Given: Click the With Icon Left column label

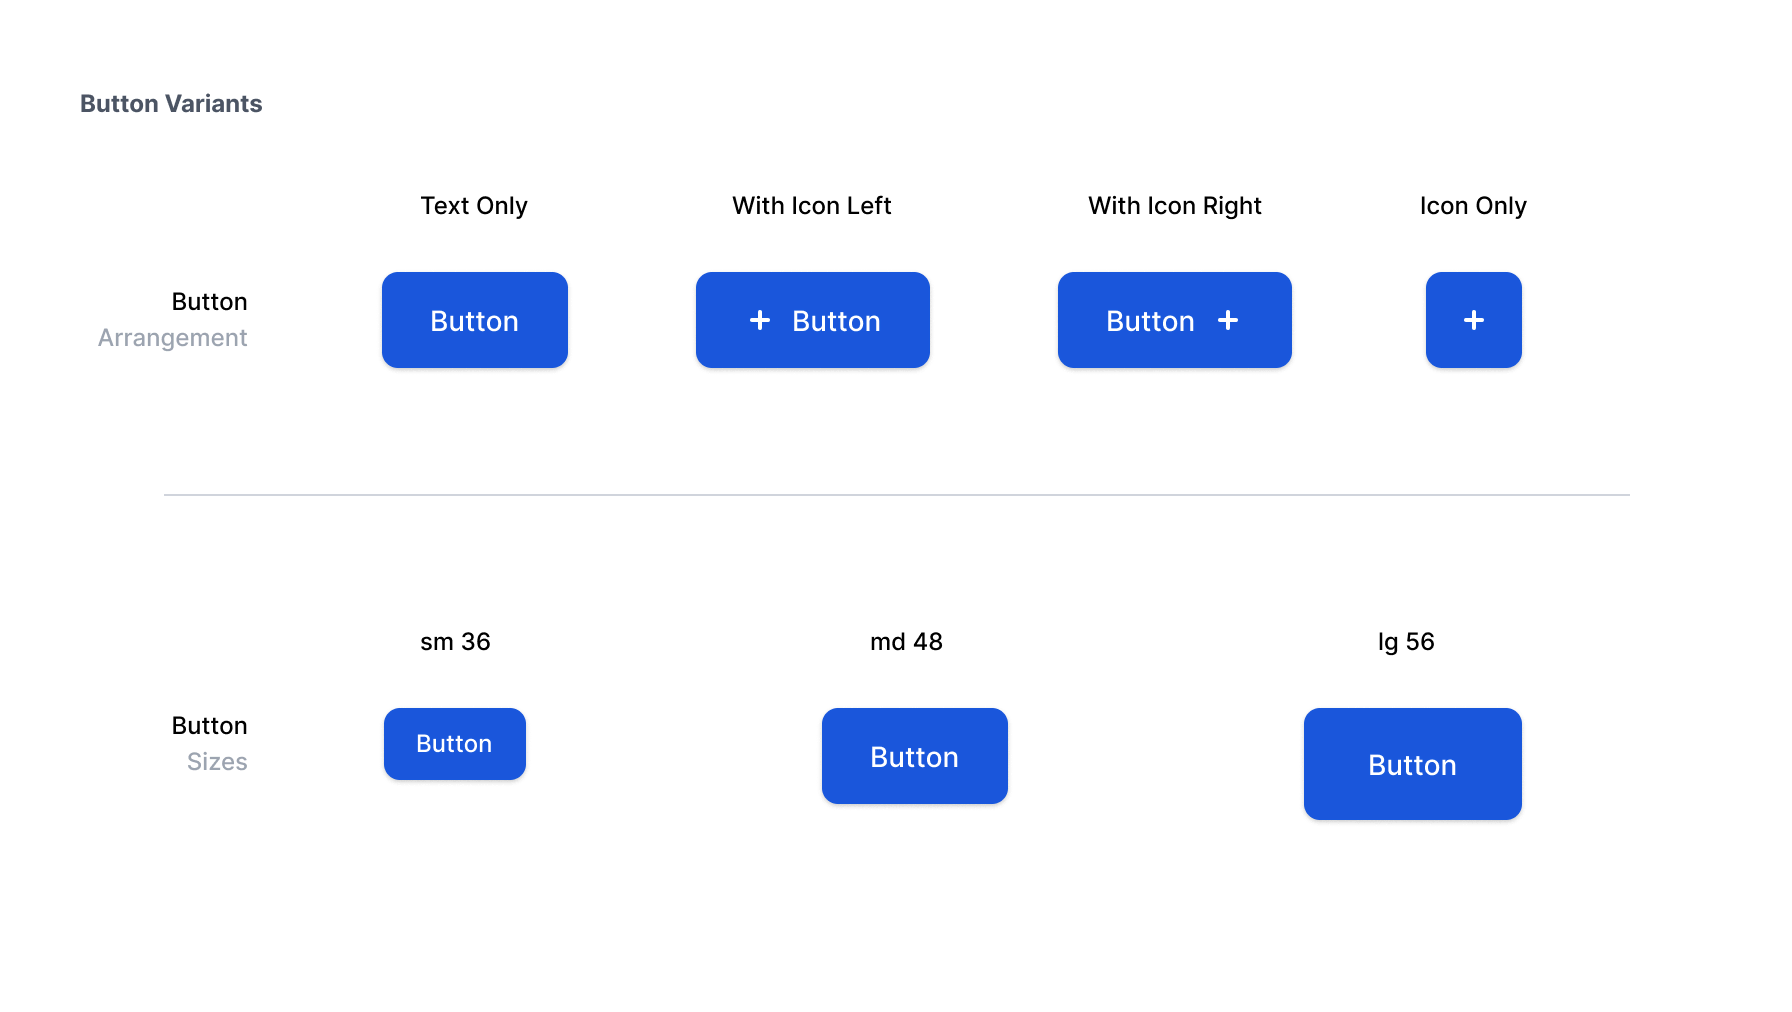Looking at the screenshot, I should pos(812,206).
